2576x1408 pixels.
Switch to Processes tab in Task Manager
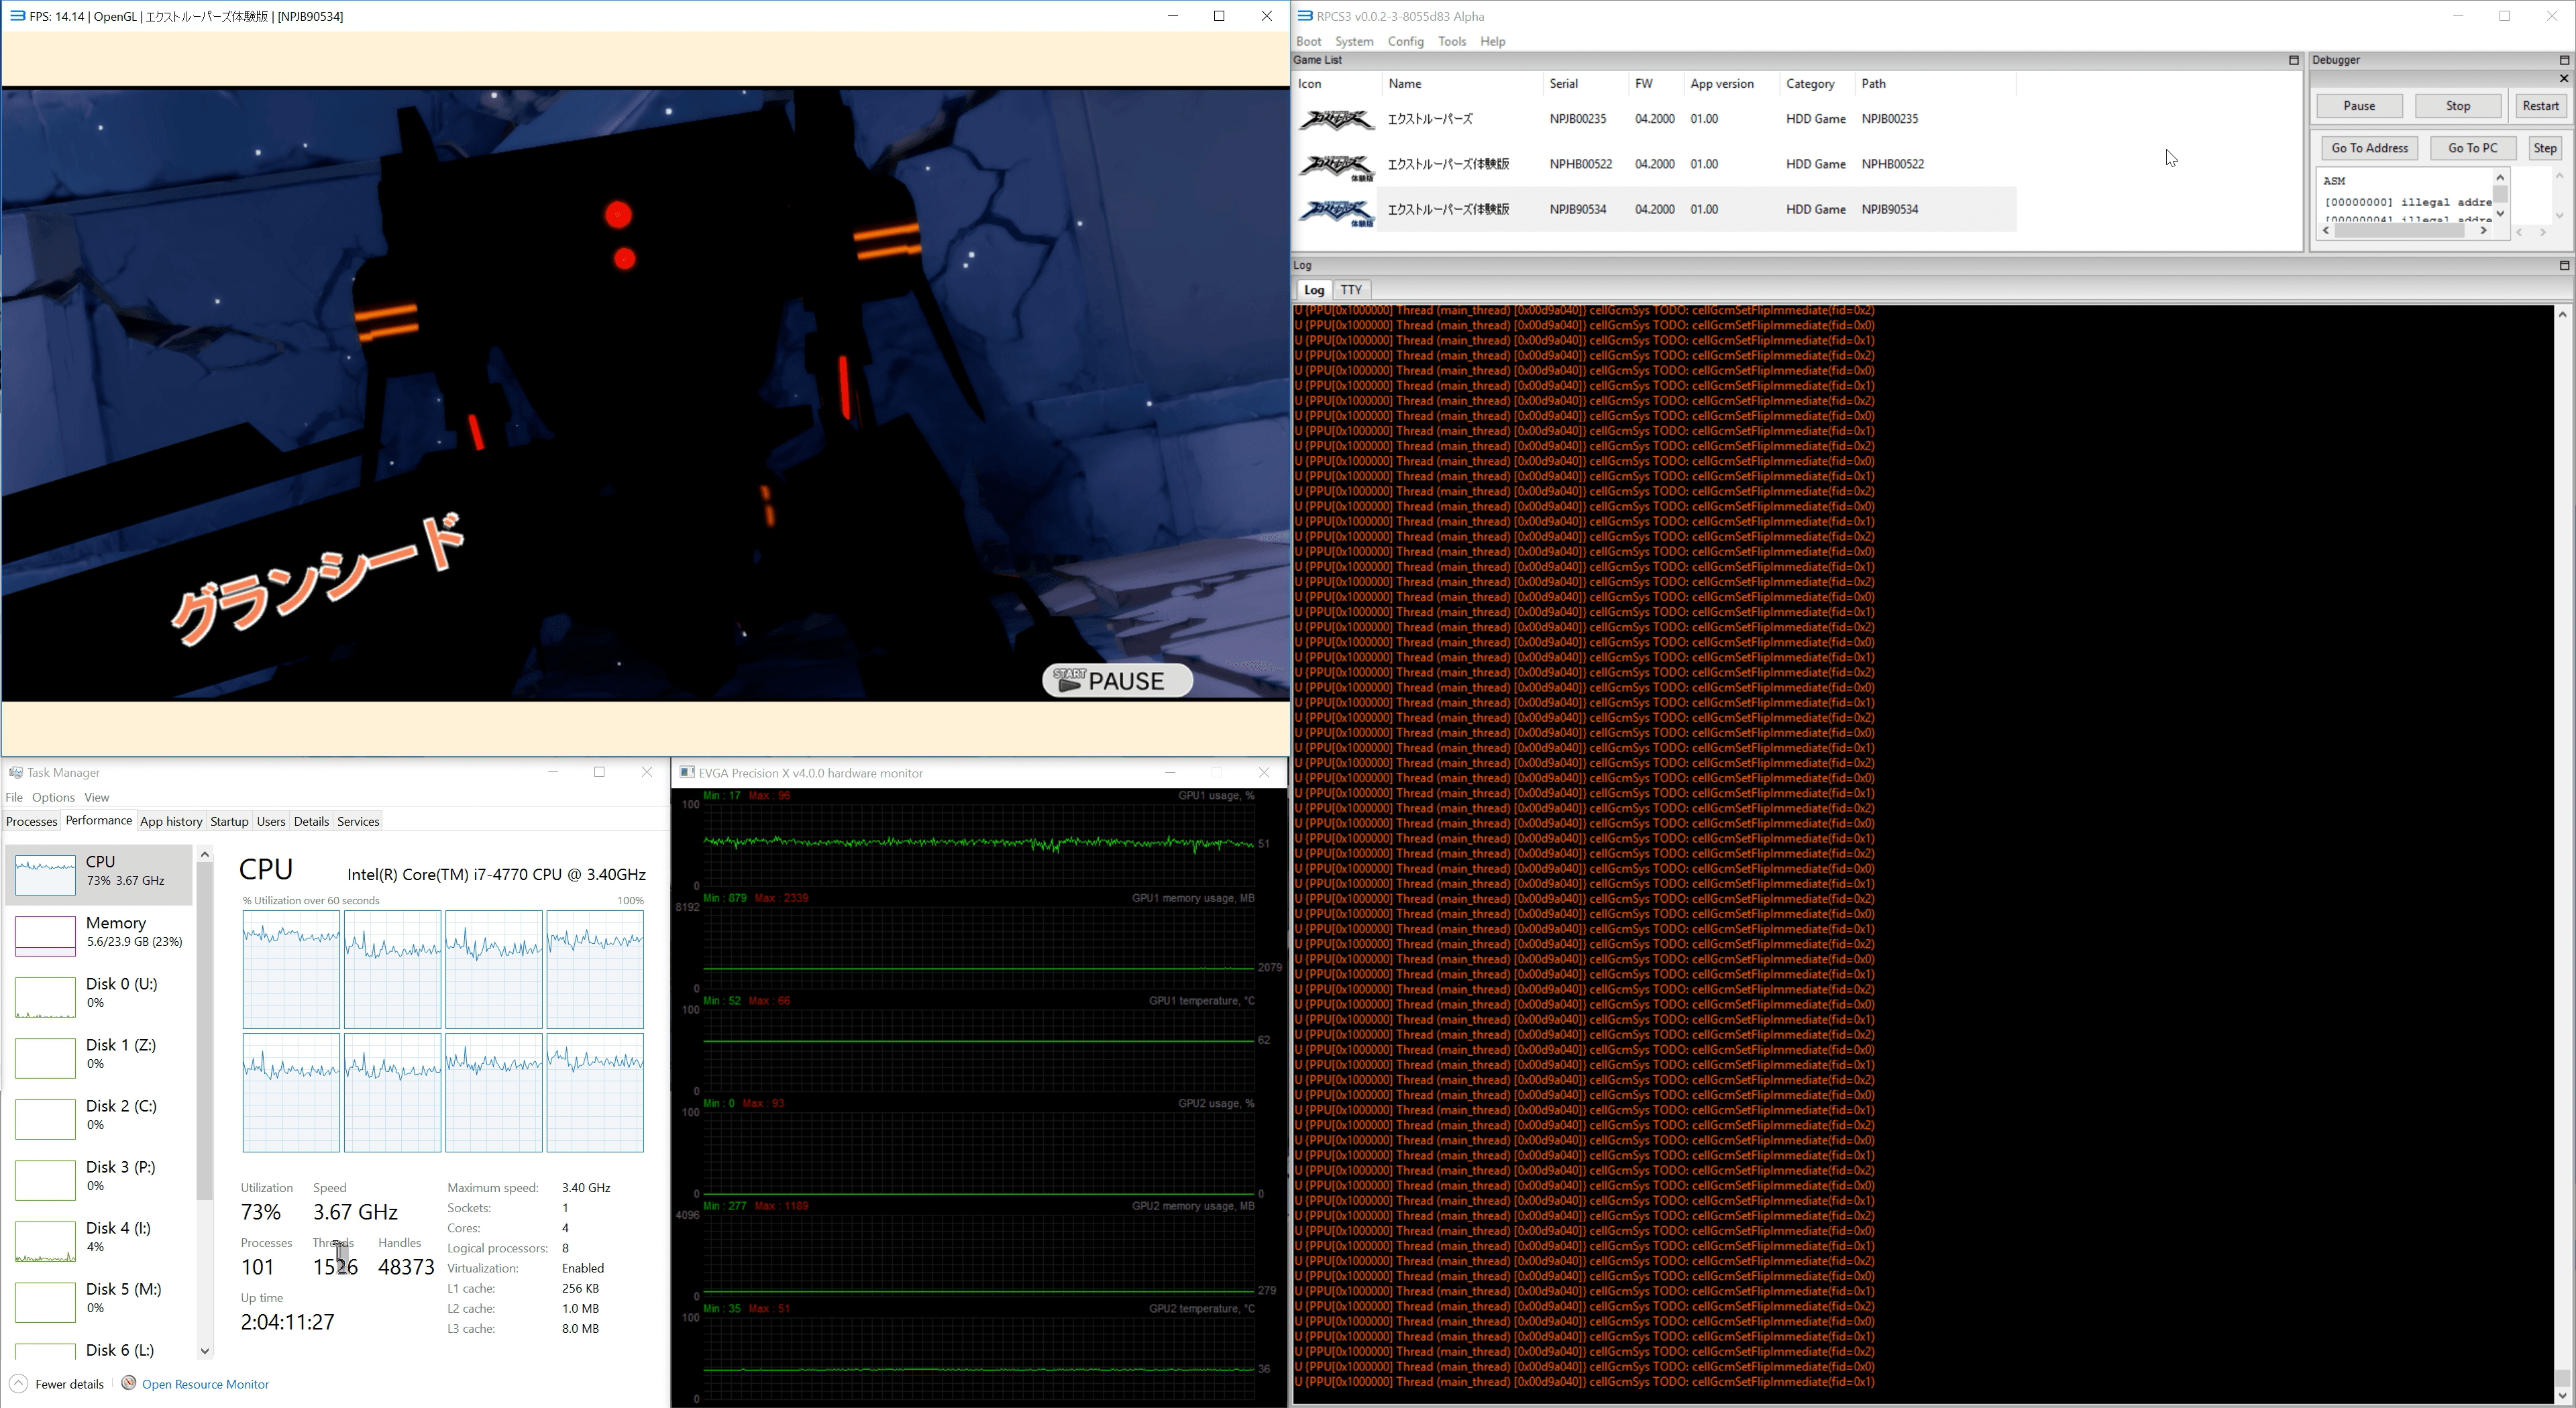tap(31, 821)
